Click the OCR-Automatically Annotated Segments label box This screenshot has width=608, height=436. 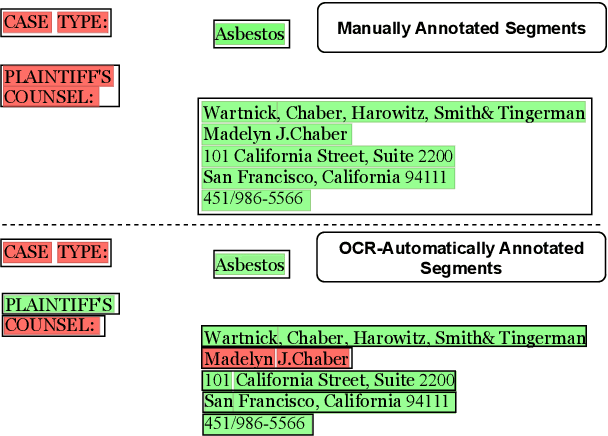(x=461, y=258)
